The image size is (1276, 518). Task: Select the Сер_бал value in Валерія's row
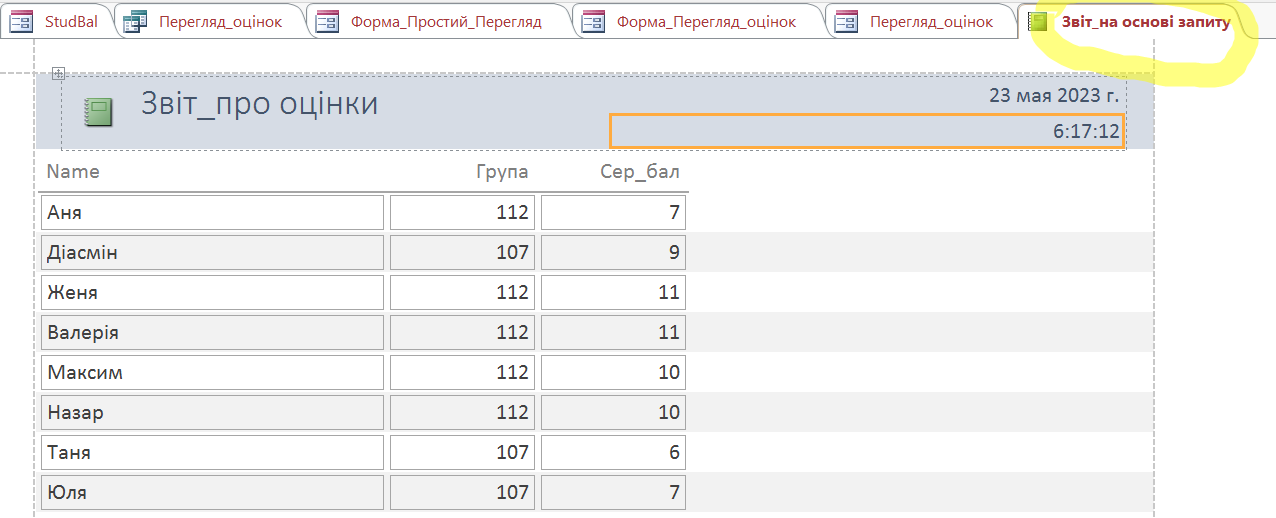coord(613,332)
